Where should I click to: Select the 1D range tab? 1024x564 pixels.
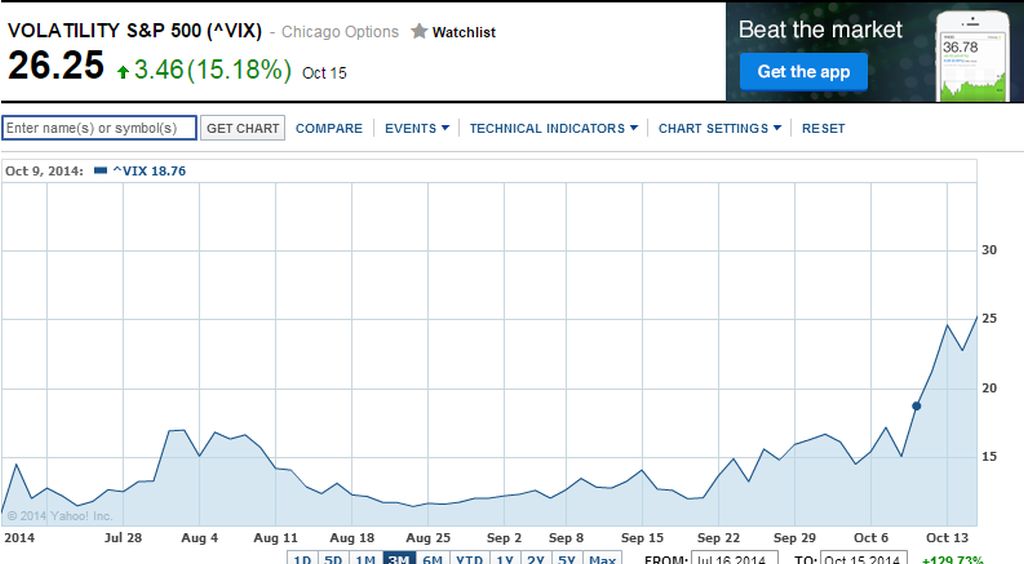(302, 559)
